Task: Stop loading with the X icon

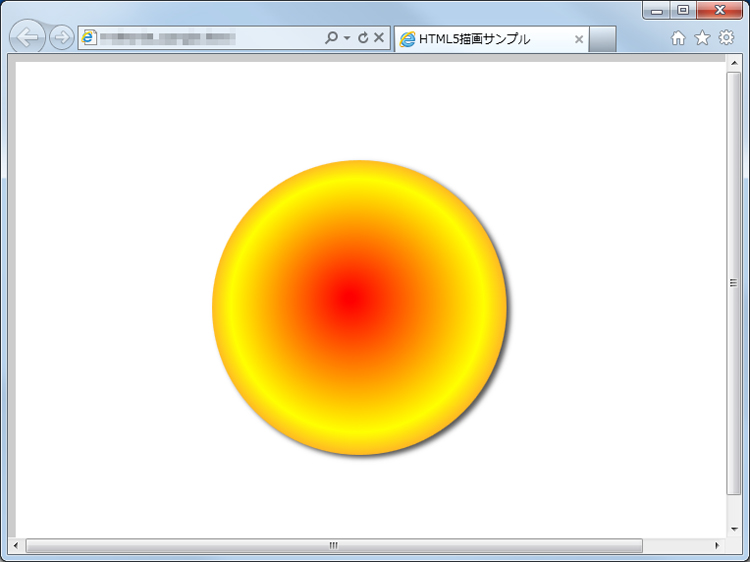Action: click(x=379, y=37)
